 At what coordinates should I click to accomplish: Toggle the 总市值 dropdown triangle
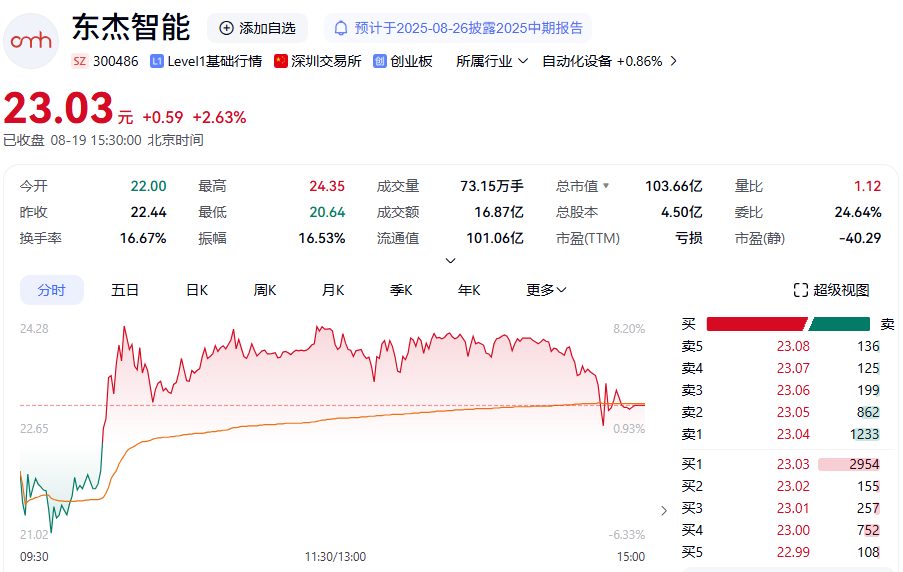[605, 186]
